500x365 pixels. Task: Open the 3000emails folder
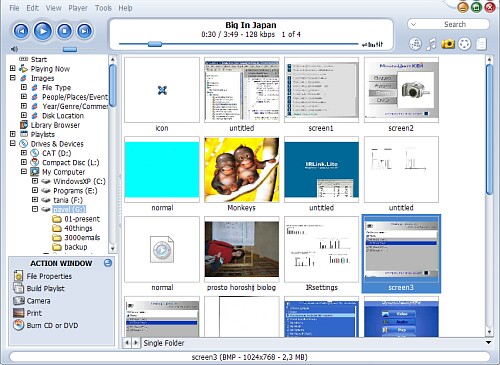82,238
